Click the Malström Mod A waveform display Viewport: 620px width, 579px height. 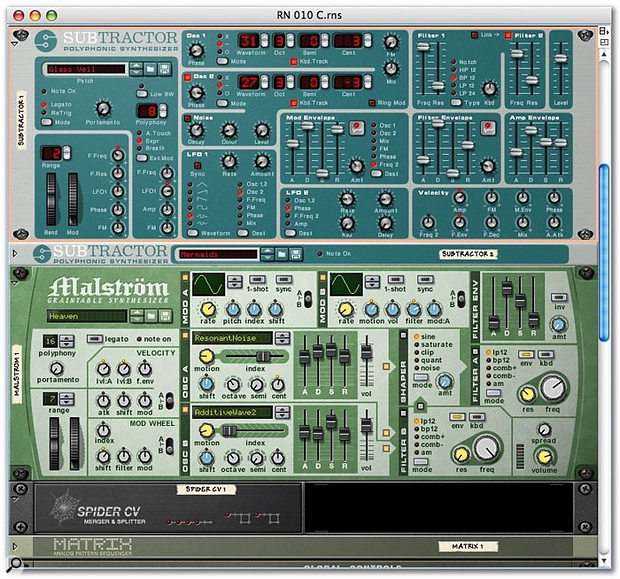(x=209, y=284)
